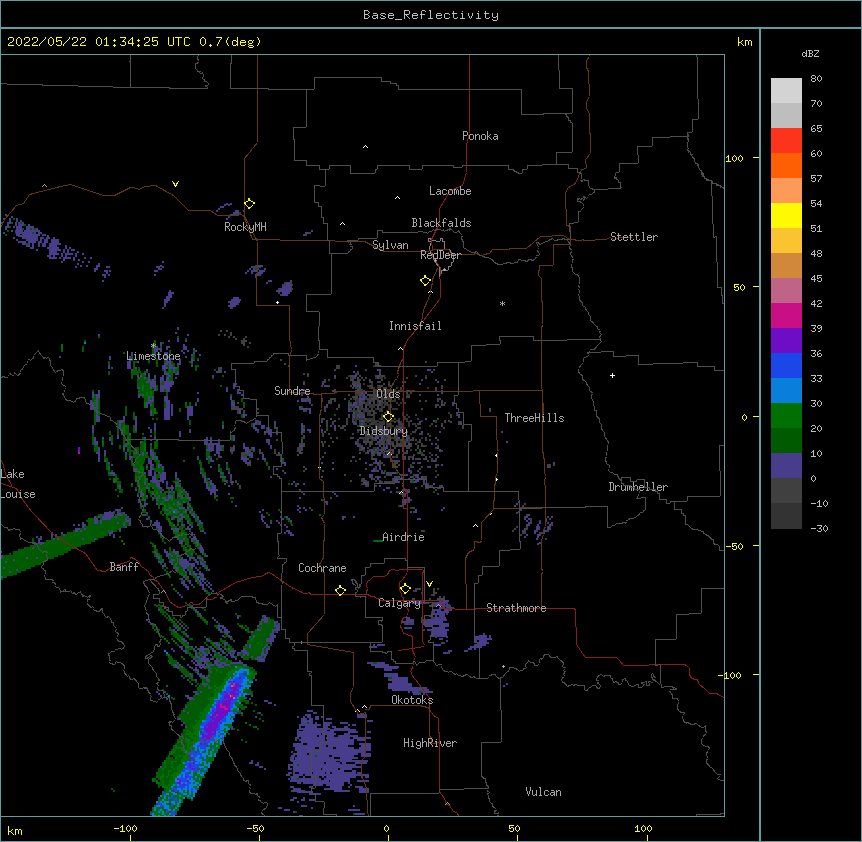Click the yellow diamond marker beside RockyMH

coord(249,204)
